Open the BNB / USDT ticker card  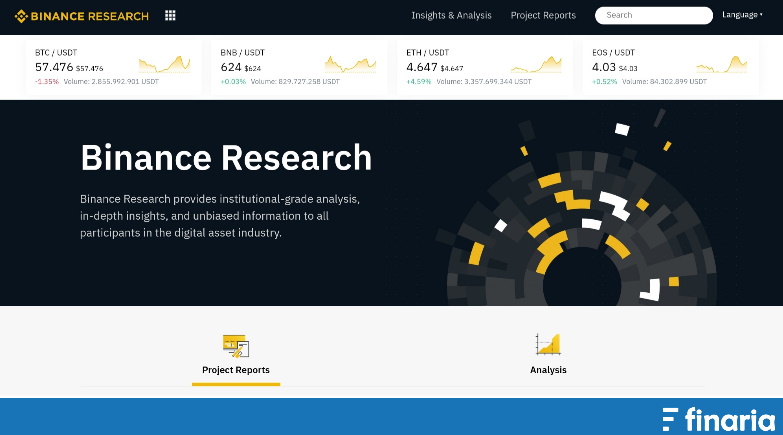300,67
